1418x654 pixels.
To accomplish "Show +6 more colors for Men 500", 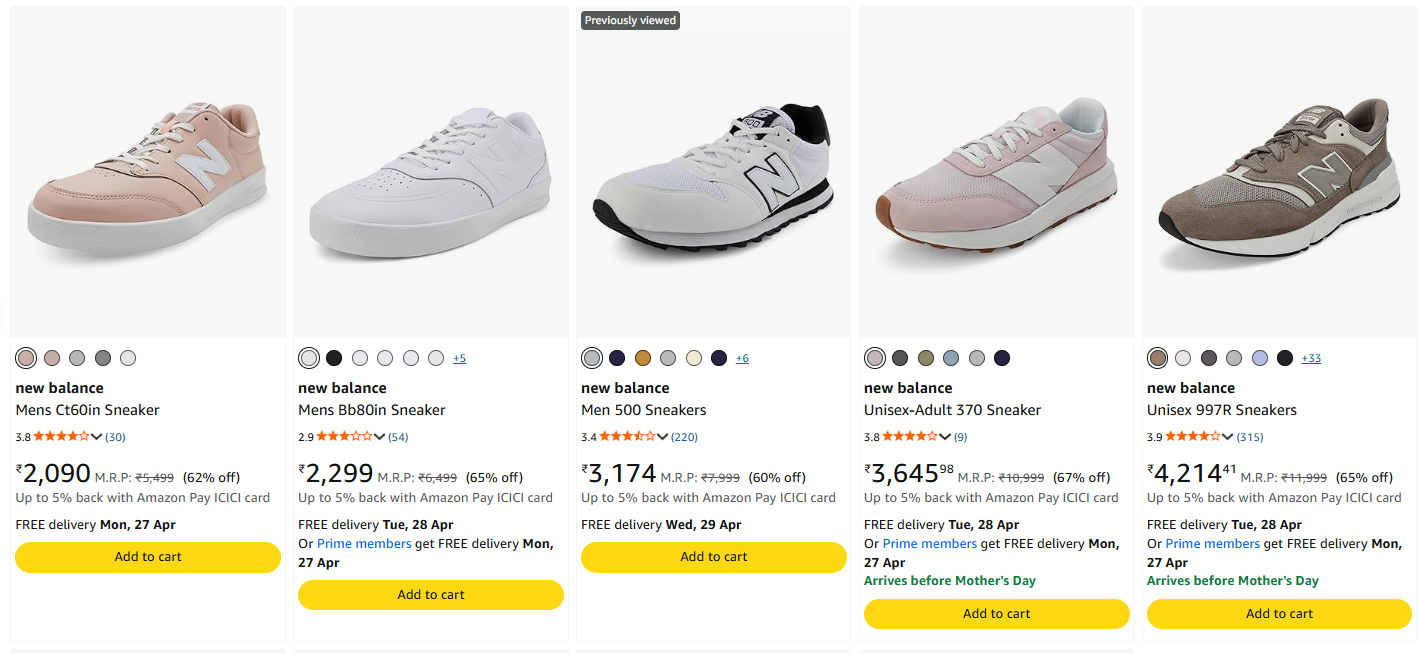I will tap(742, 359).
